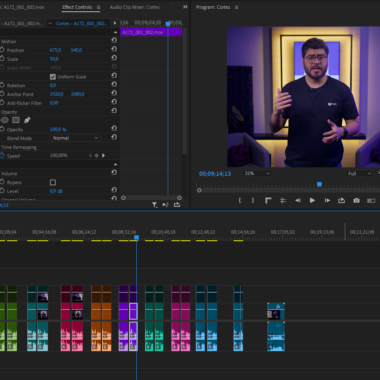Click the play-only-audio icon in Effect Controls
The image size is (380, 380).
coord(165,205)
